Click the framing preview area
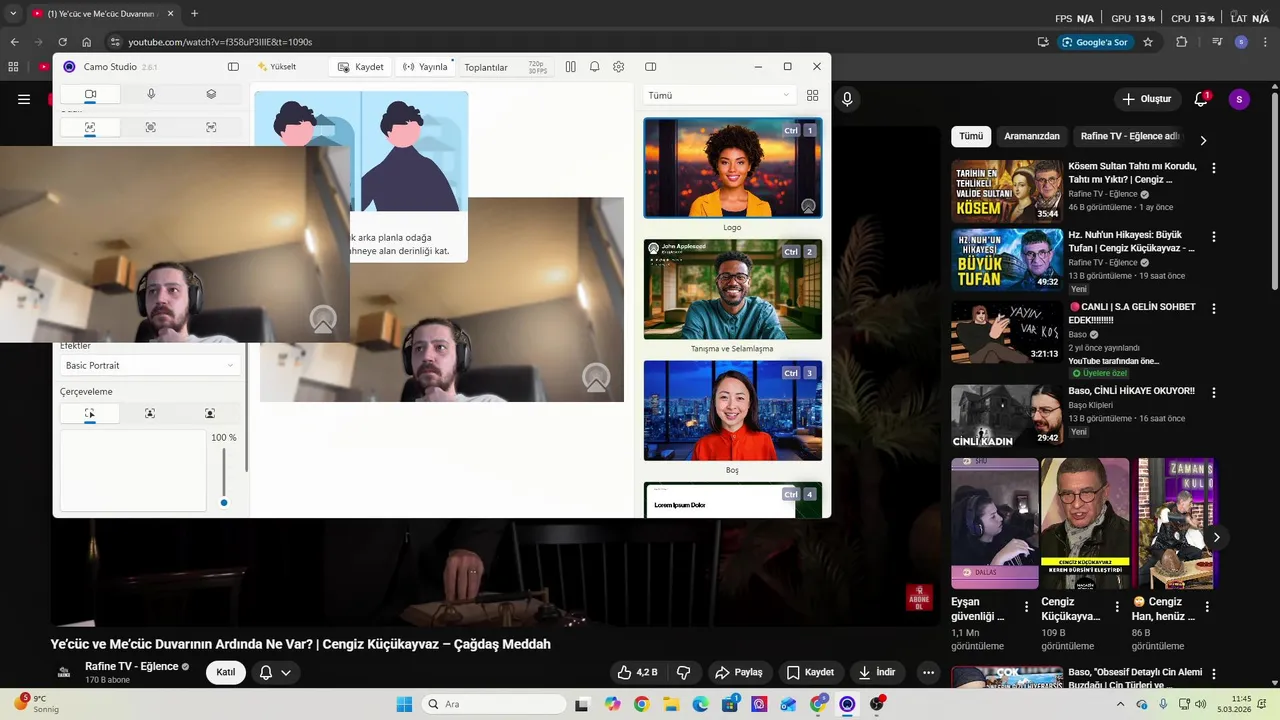 click(x=133, y=470)
